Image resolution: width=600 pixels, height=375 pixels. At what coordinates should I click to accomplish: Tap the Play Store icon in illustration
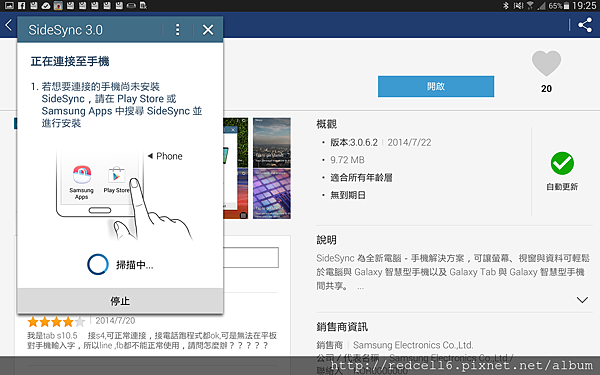click(116, 176)
